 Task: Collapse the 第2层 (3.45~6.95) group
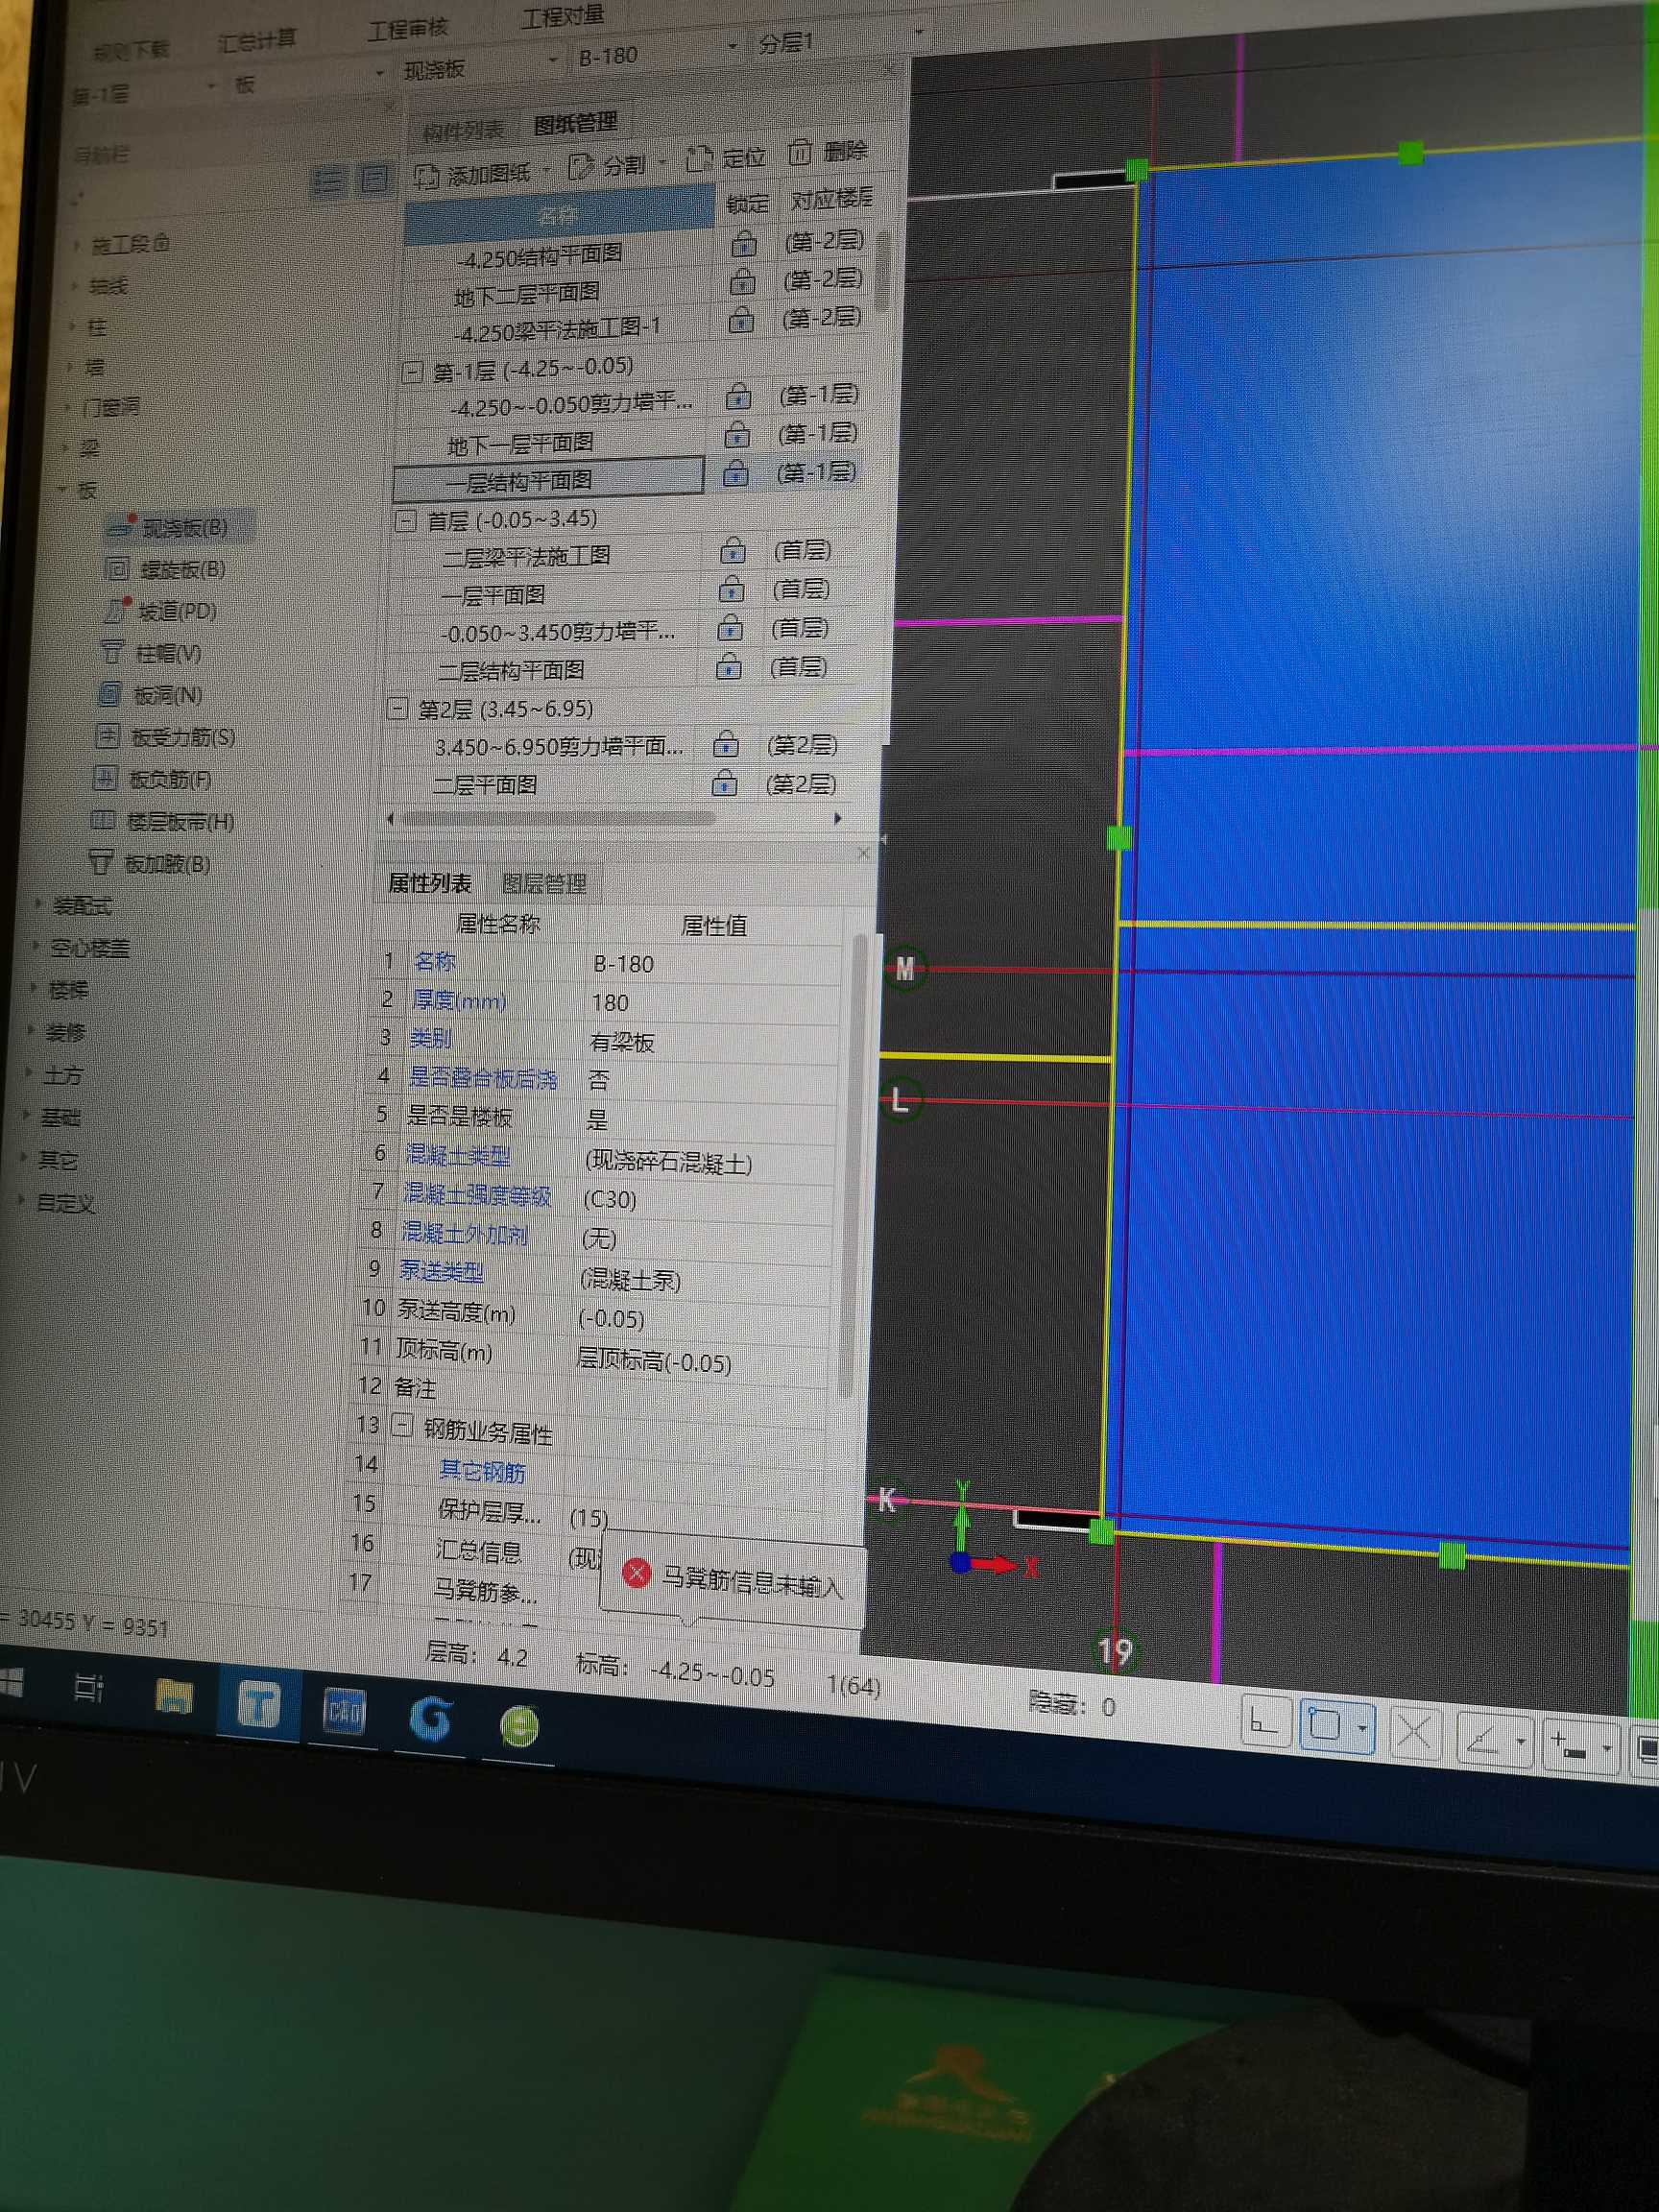tap(397, 709)
